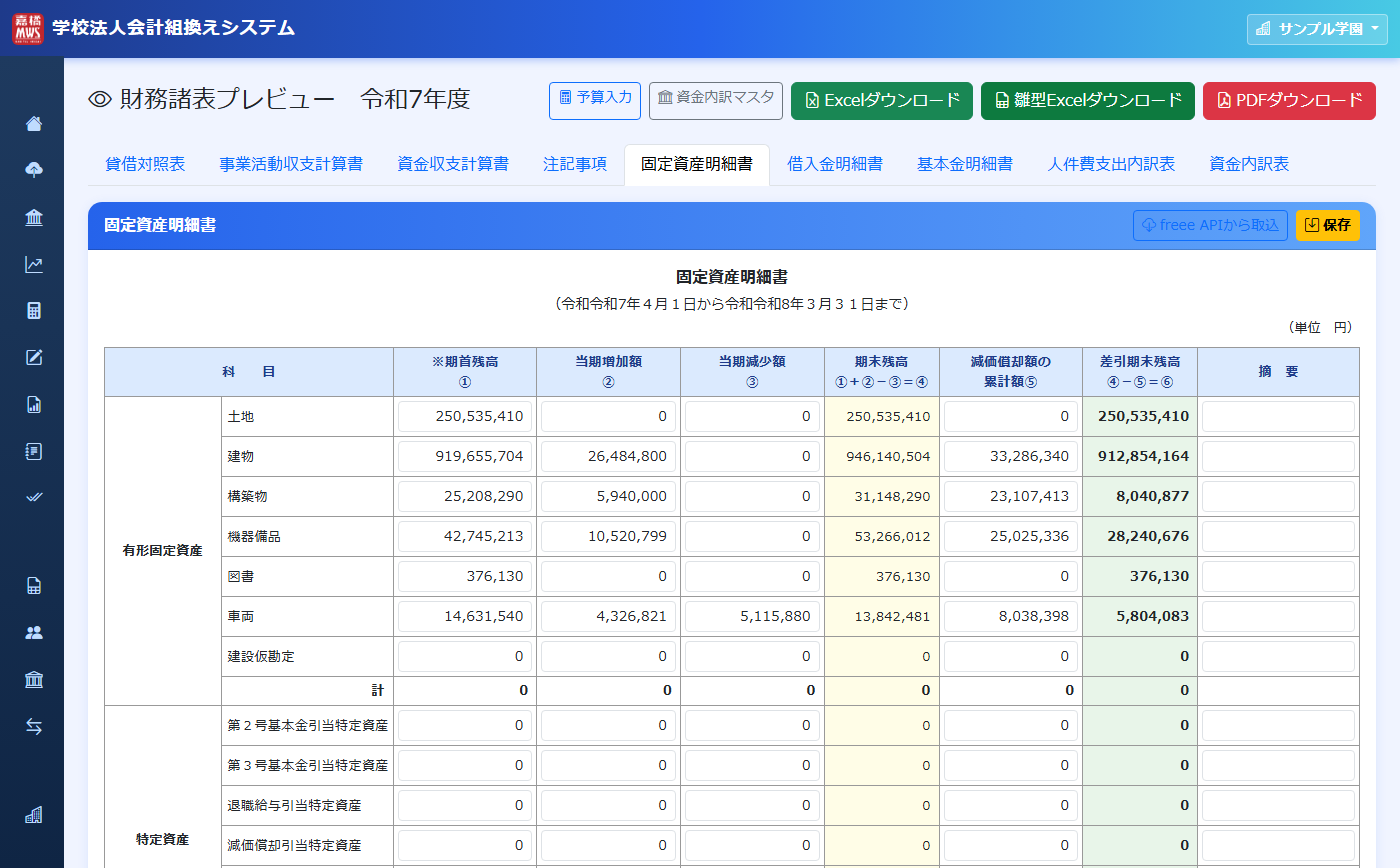Open the ledger notebook sidebar icon
The width and height of the screenshot is (1400, 868).
coord(34,451)
